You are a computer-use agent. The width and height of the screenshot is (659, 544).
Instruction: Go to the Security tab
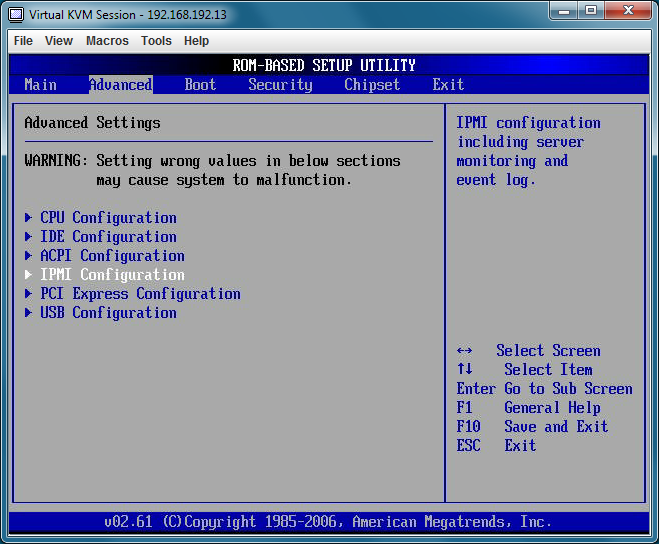pyautogui.click(x=280, y=85)
